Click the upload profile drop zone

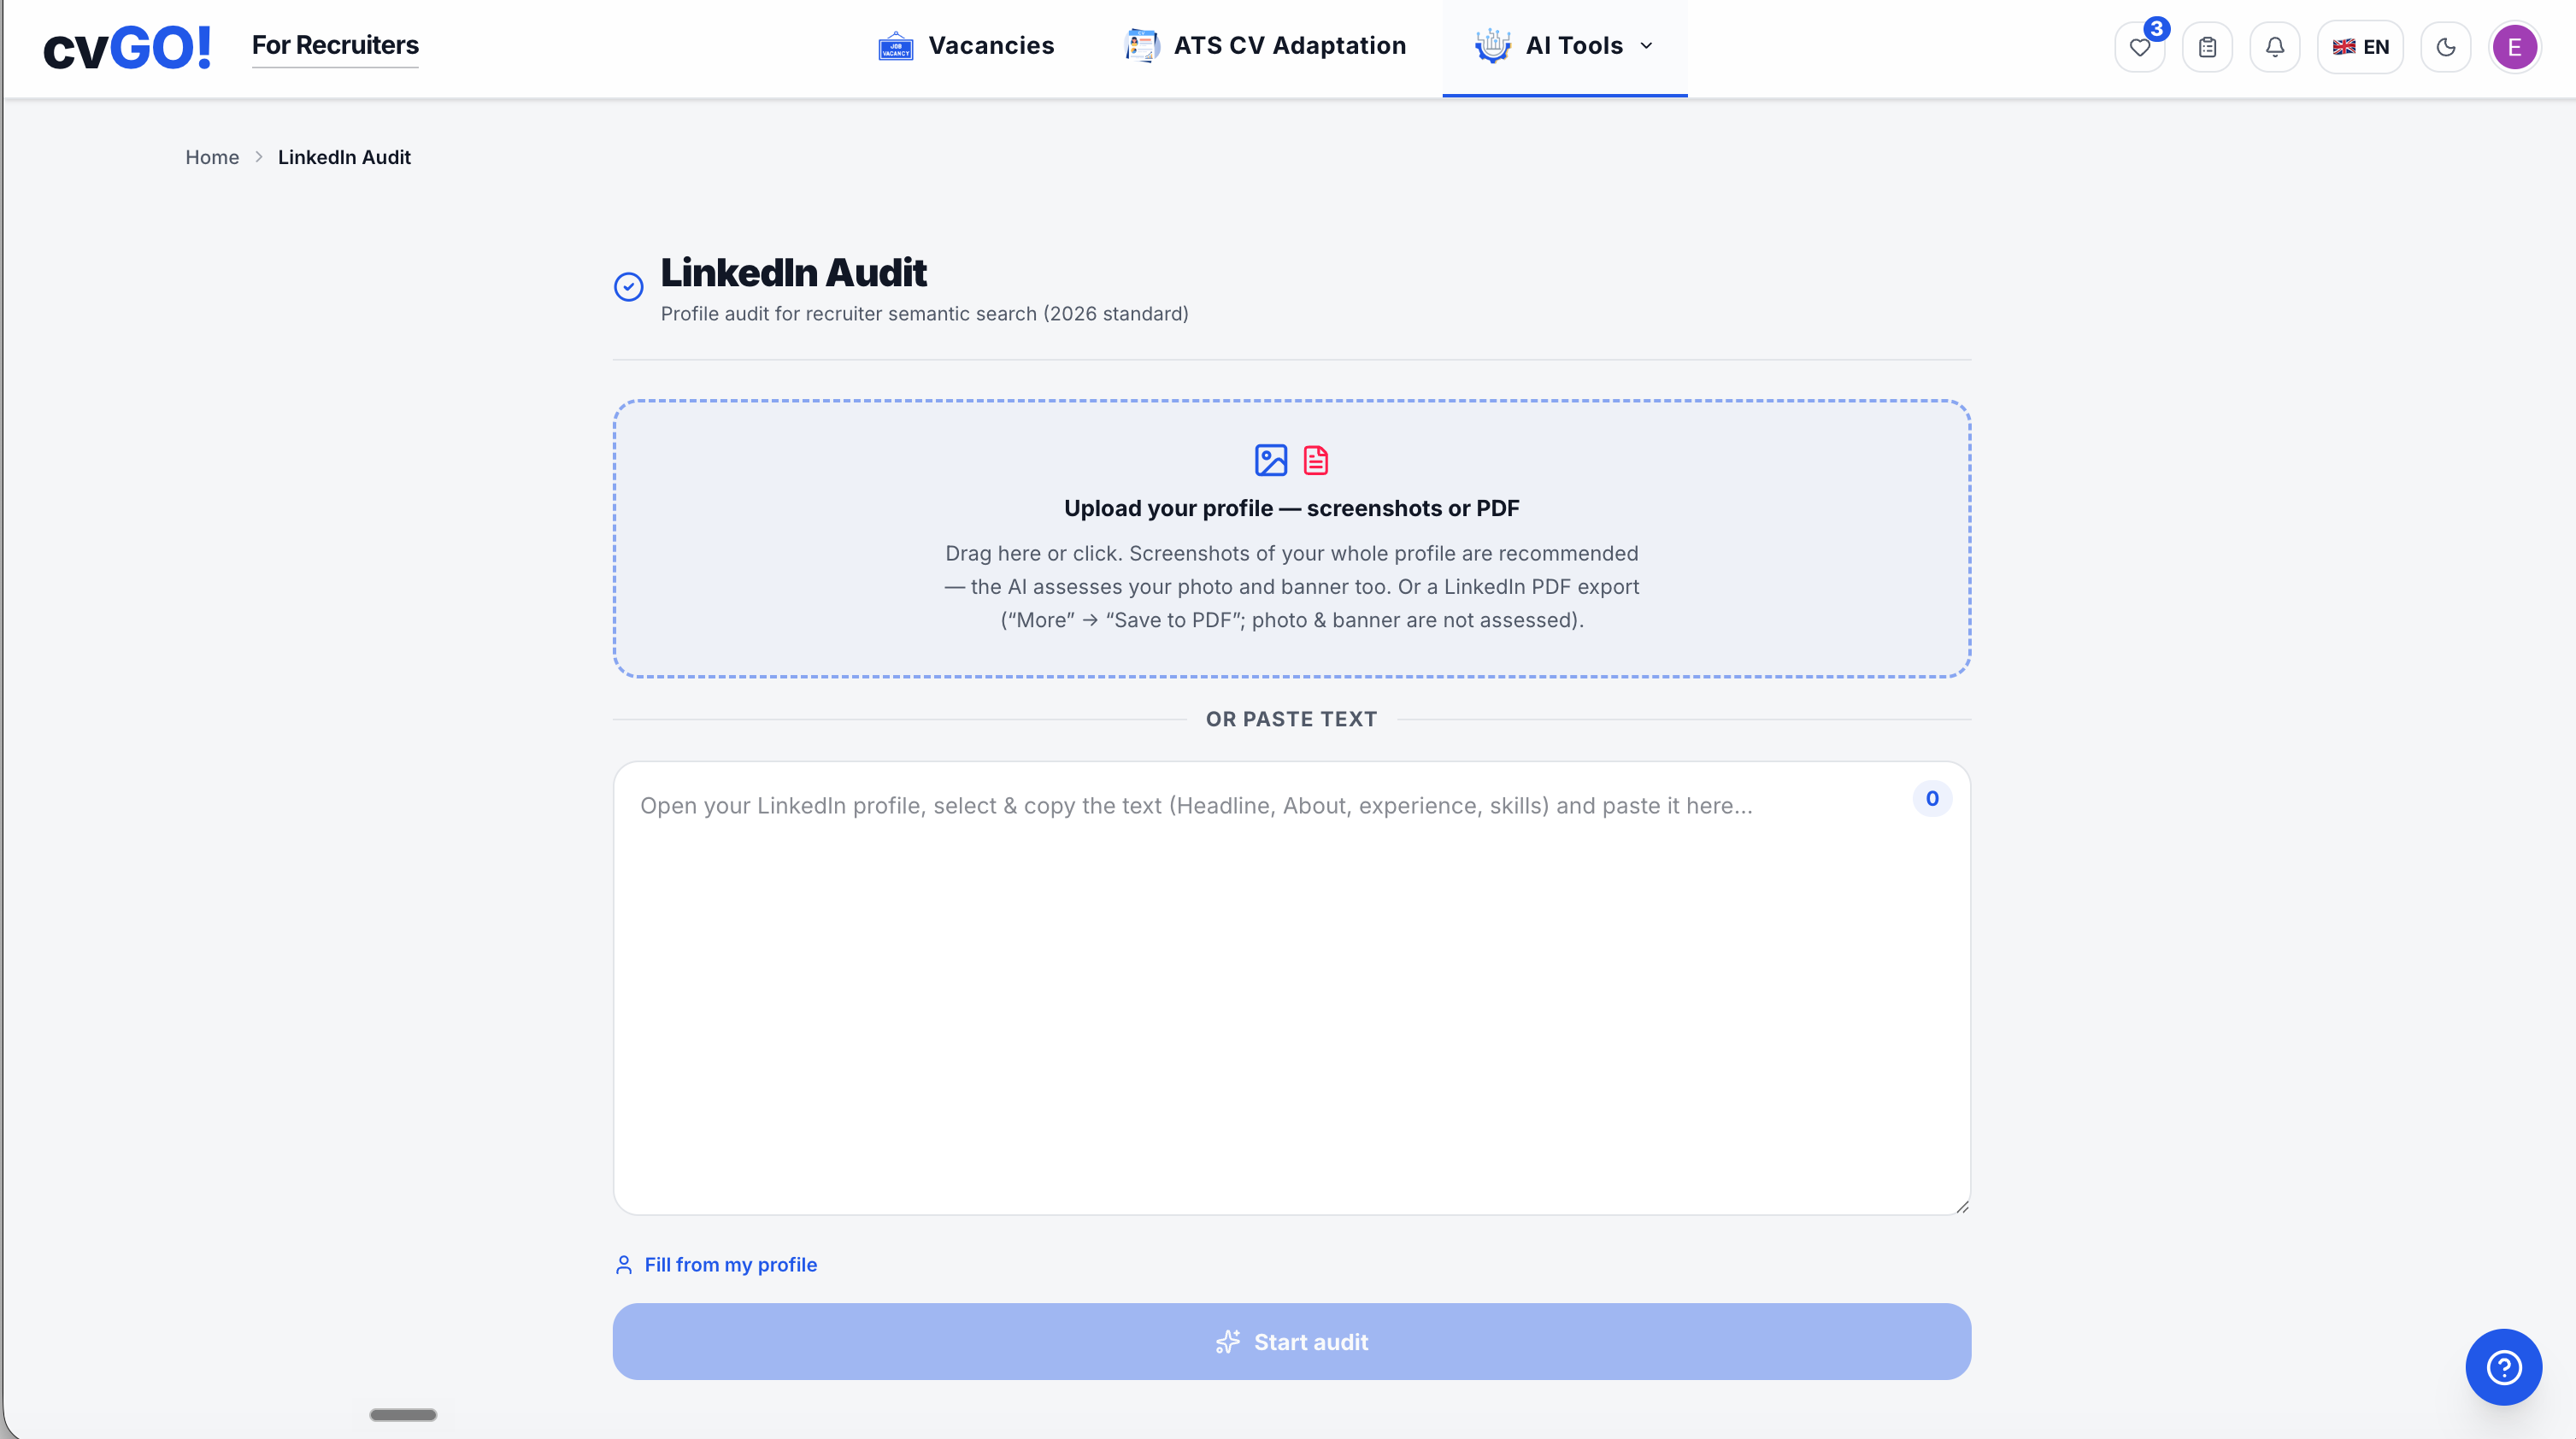(x=1291, y=538)
